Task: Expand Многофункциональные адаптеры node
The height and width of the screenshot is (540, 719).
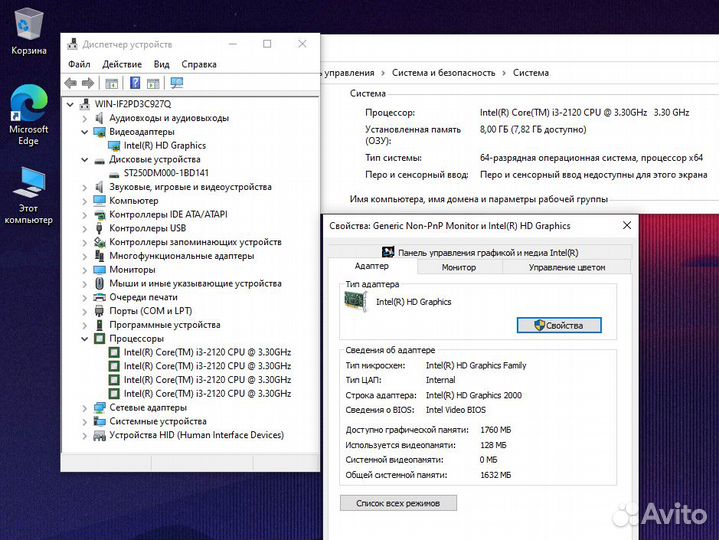Action: pos(84,256)
